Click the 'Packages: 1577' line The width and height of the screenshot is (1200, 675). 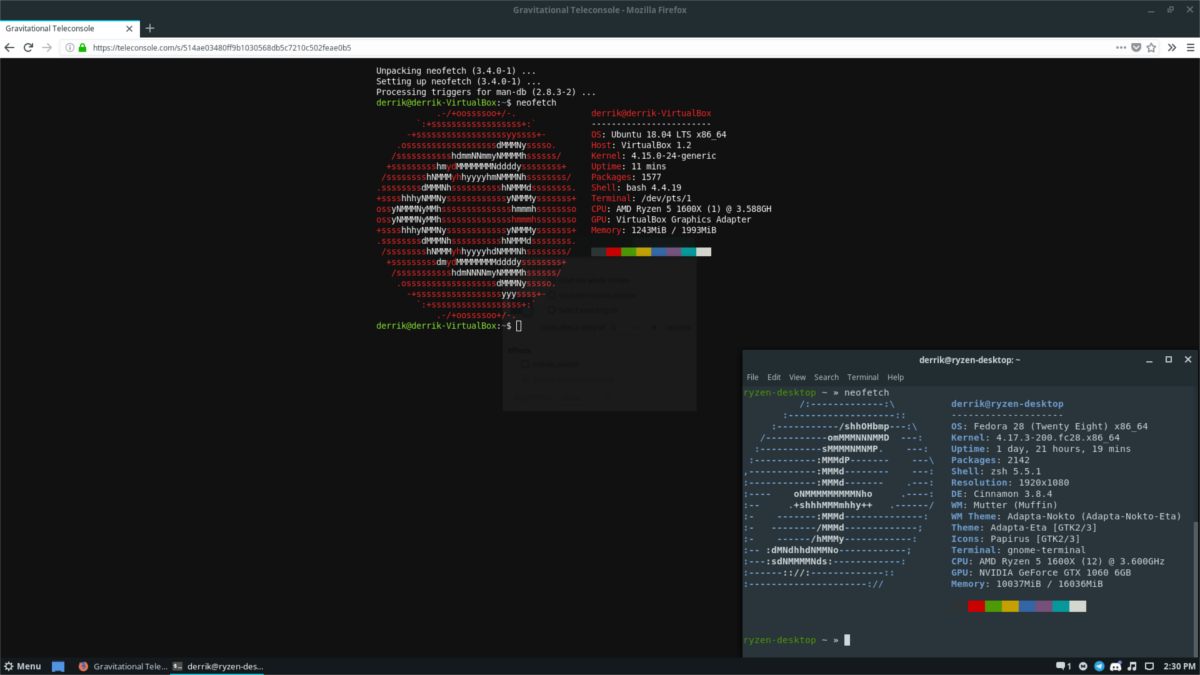click(x=626, y=176)
